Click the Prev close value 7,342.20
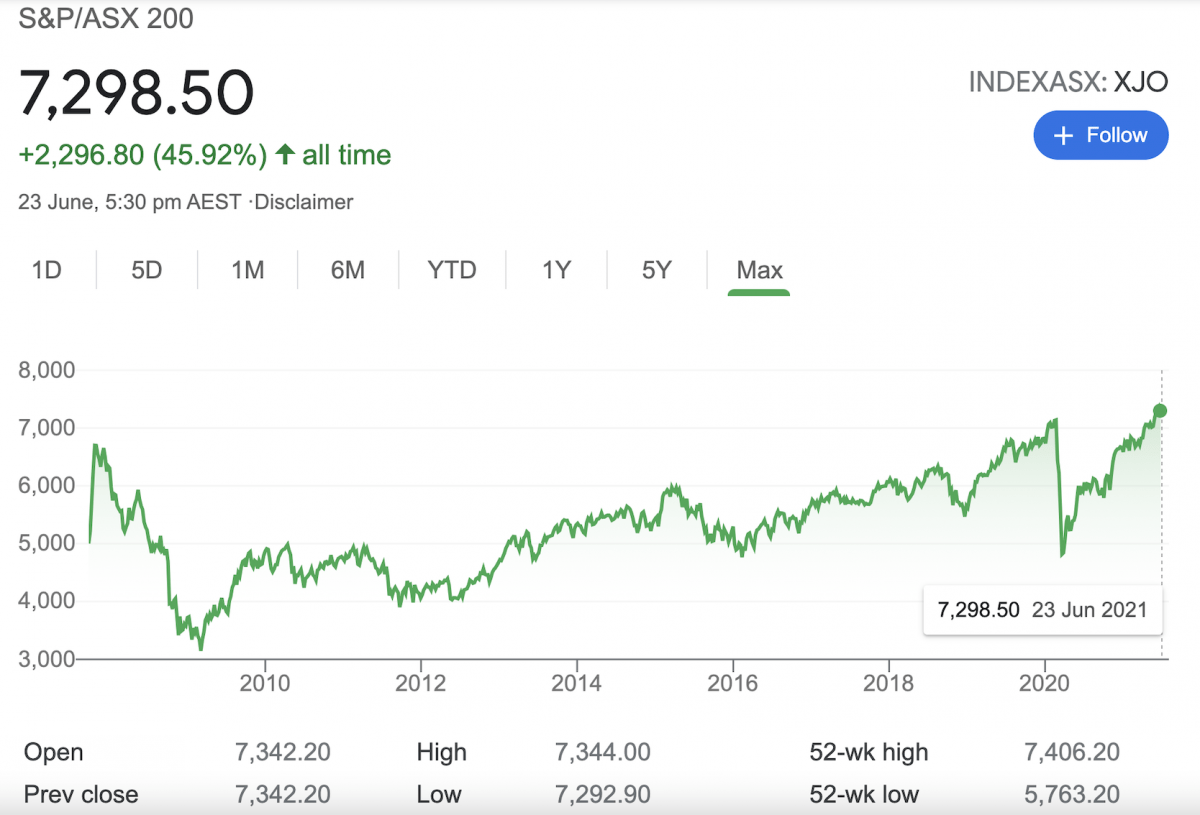 point(283,795)
